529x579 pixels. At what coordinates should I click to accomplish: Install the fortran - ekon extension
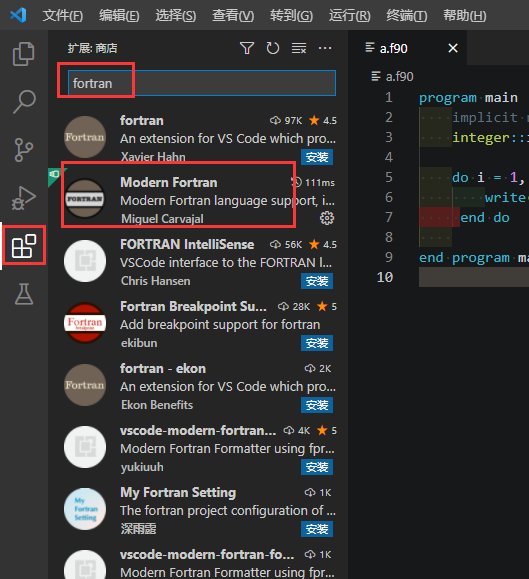[317, 405]
